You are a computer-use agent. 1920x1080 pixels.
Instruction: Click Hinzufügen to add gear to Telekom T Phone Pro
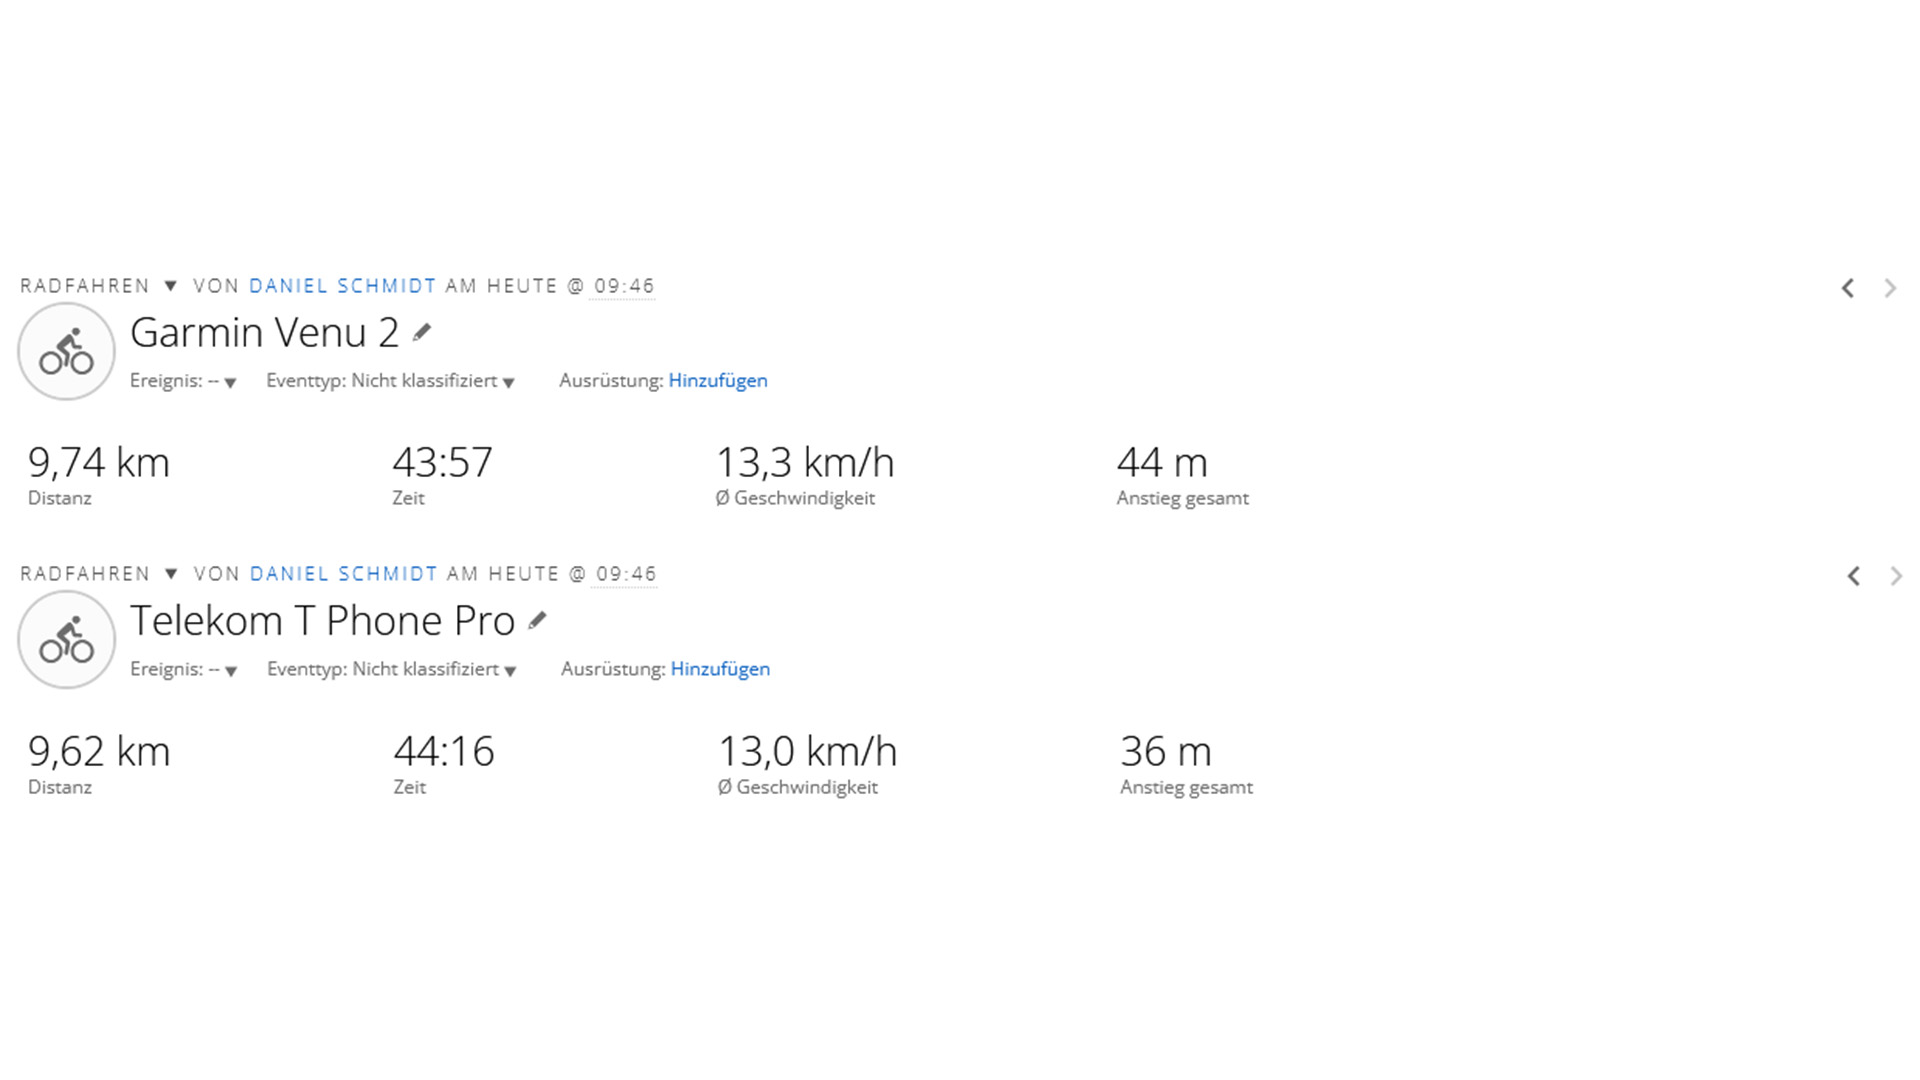[x=720, y=669]
